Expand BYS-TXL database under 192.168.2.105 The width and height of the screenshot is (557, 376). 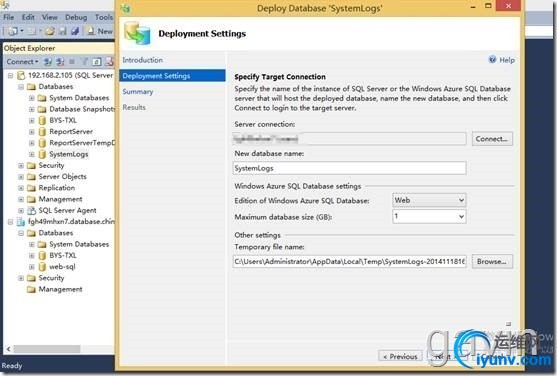[x=32, y=120]
